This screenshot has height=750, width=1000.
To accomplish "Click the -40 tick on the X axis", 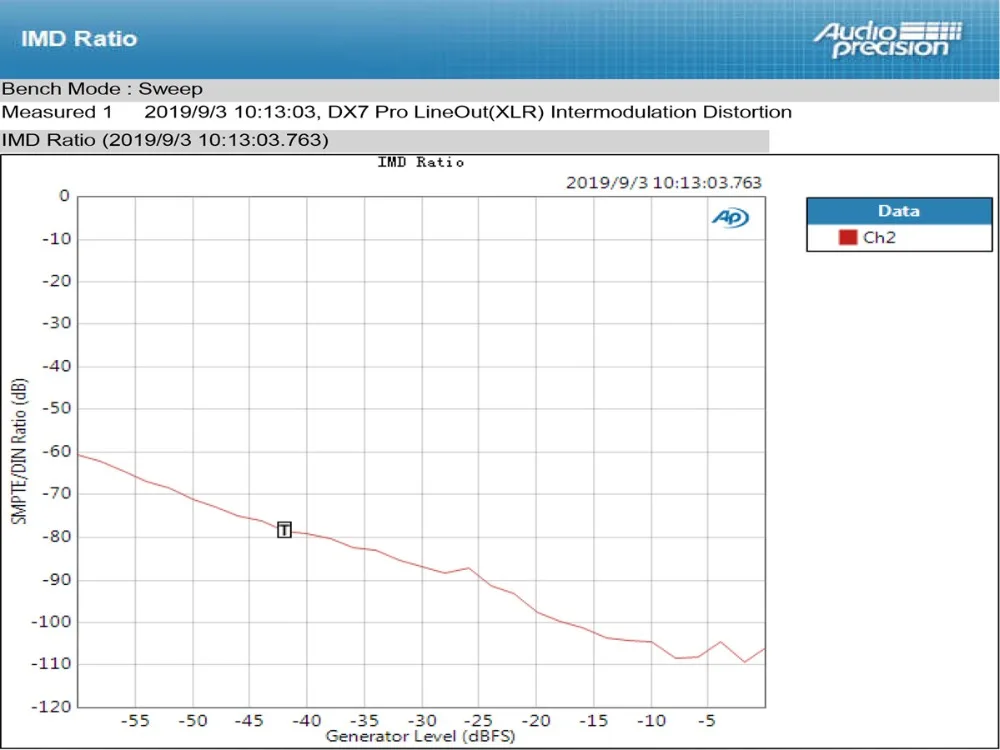I will (x=306, y=721).
